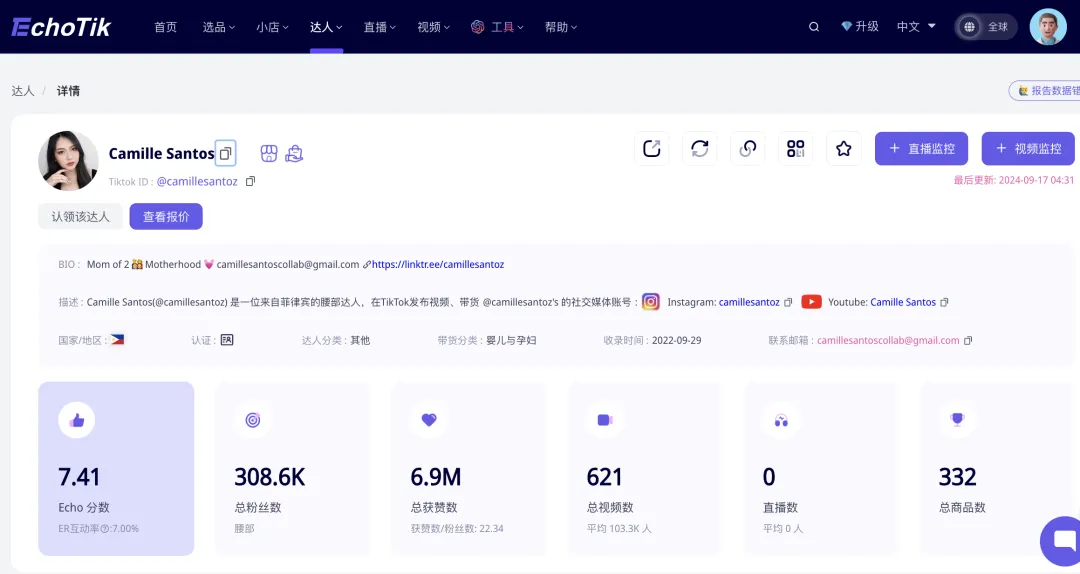Click the global region globe icon

click(x=969, y=27)
